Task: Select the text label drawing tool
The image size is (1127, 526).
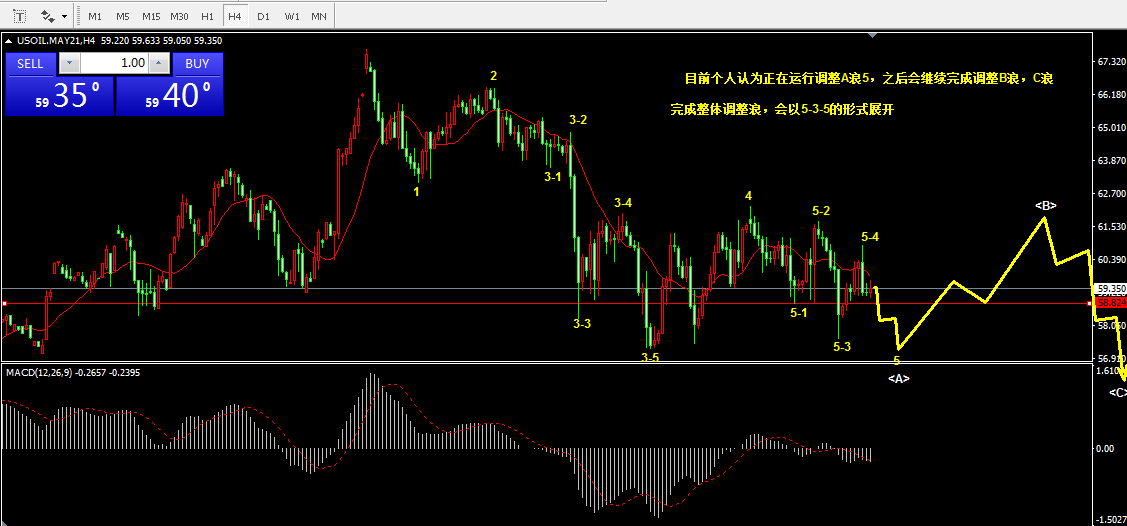Action: click(19, 15)
